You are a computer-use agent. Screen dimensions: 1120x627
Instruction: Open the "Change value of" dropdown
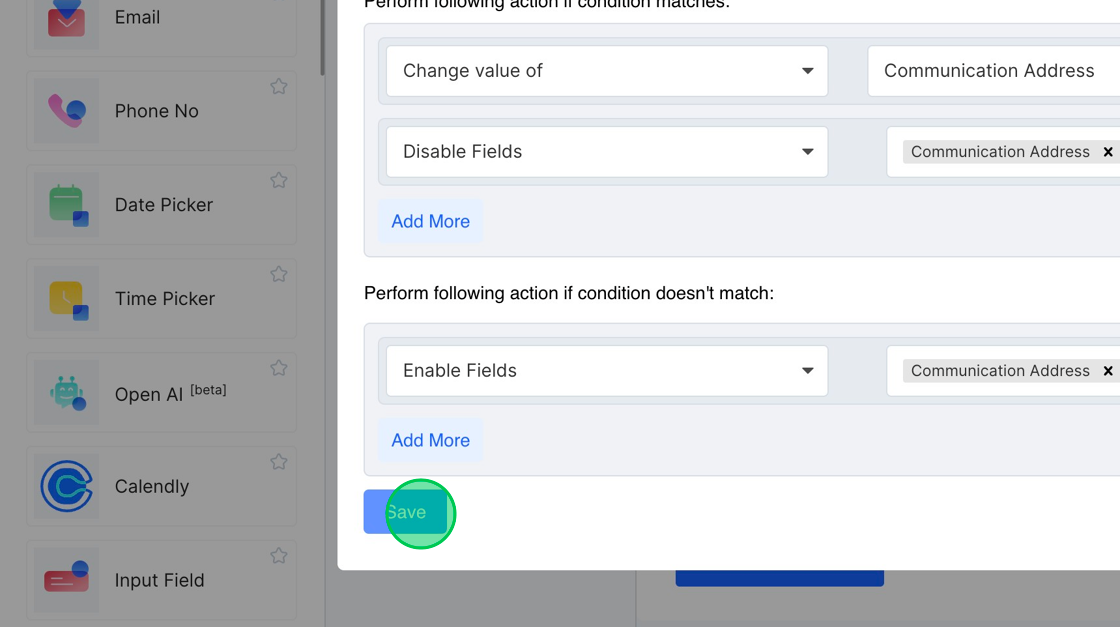pos(607,71)
